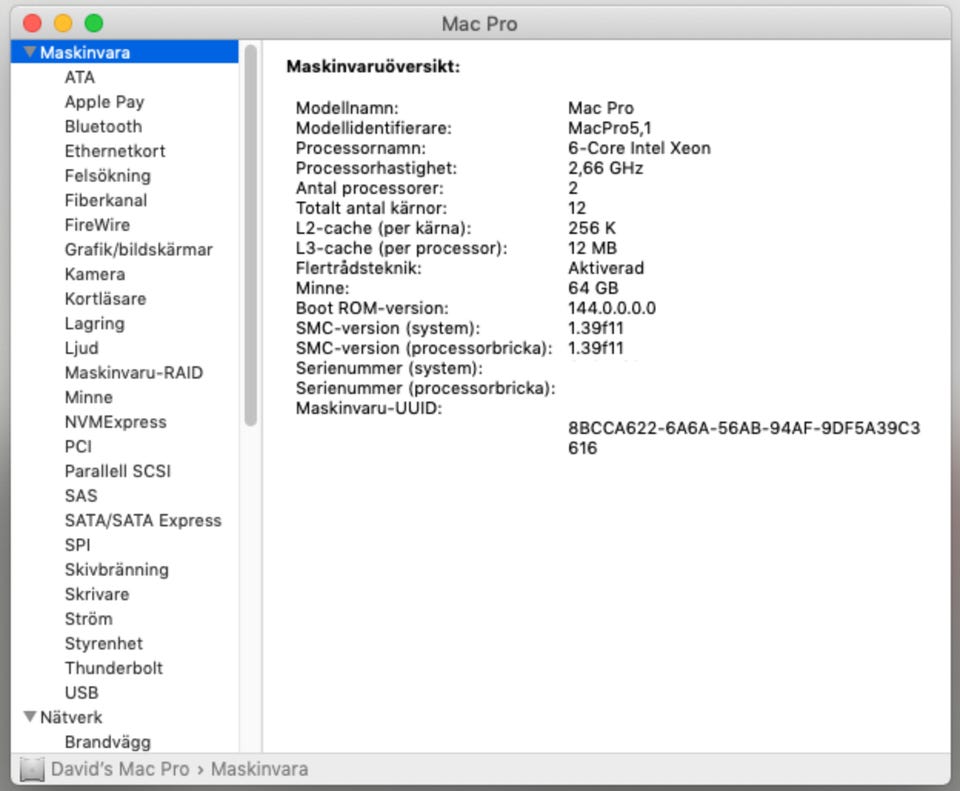Select the Thunderbolt category
Screen dimensions: 960x791
click(x=113, y=668)
